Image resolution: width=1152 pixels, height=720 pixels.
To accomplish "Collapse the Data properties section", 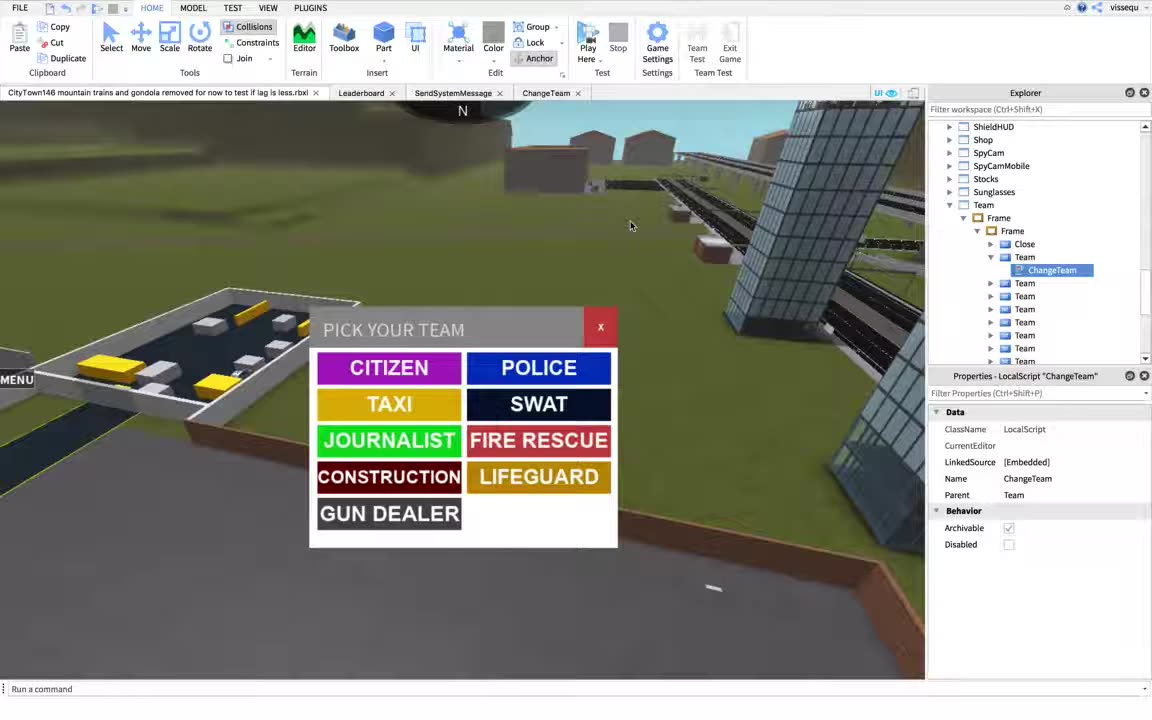I will coord(937,412).
